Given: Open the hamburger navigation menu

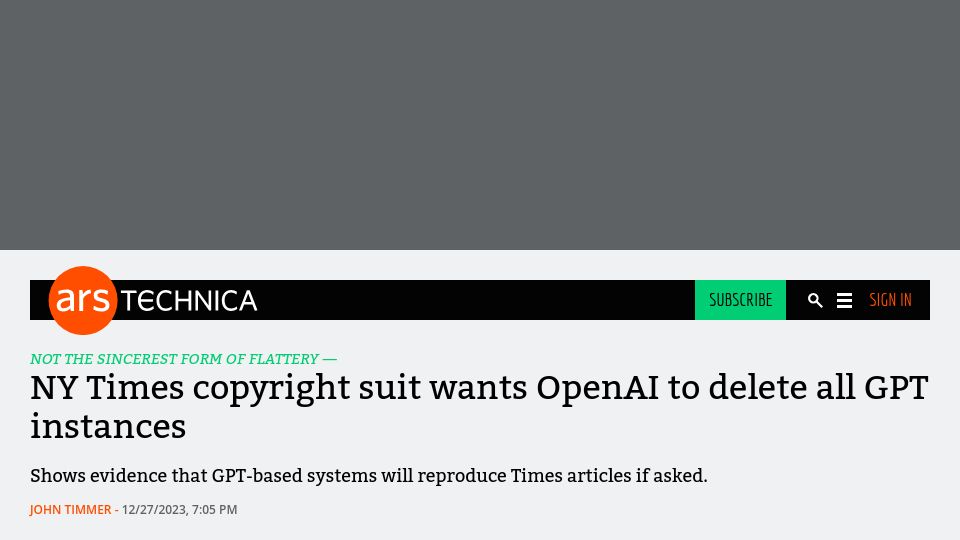Looking at the screenshot, I should point(844,301).
